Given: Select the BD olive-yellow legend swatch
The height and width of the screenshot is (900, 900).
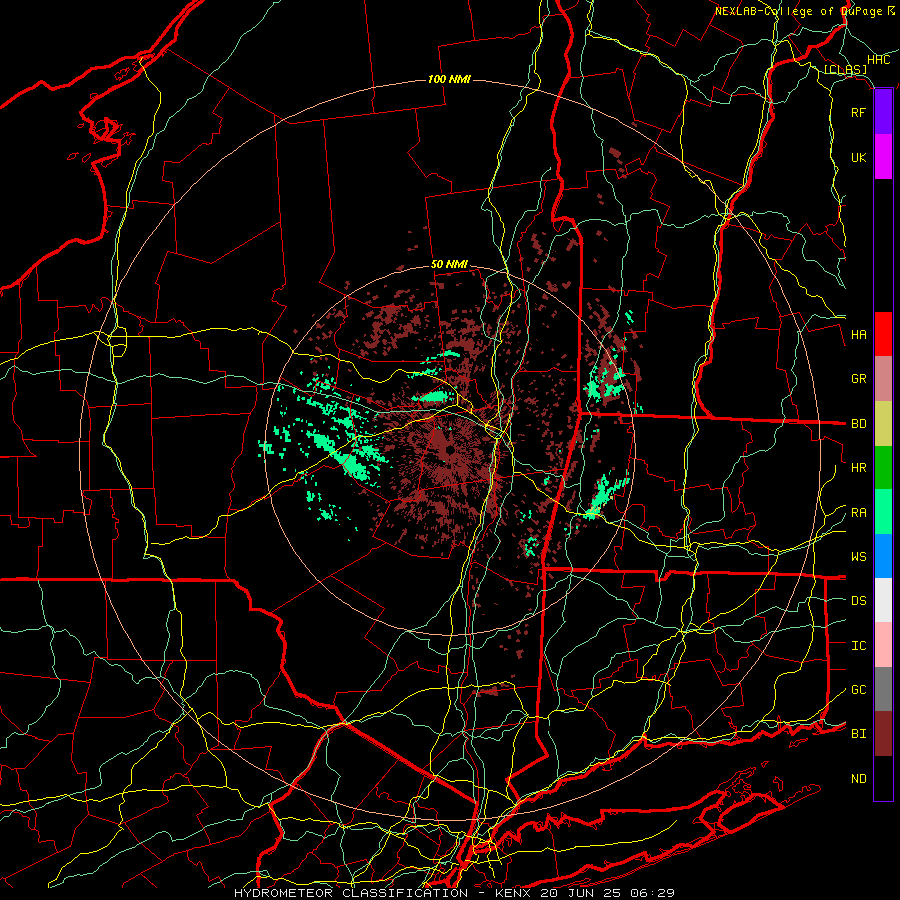Looking at the screenshot, I should (883, 423).
